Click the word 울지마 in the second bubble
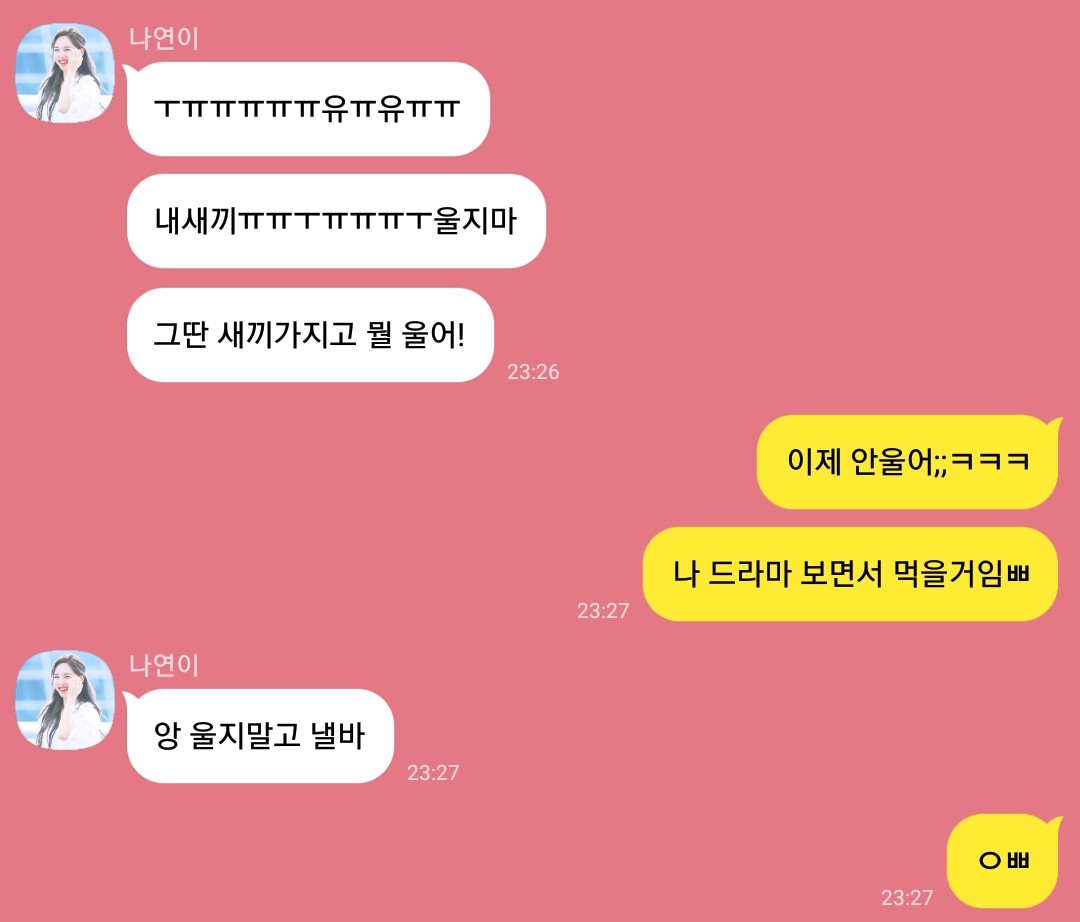Viewport: 1080px width, 922px height. [475, 221]
